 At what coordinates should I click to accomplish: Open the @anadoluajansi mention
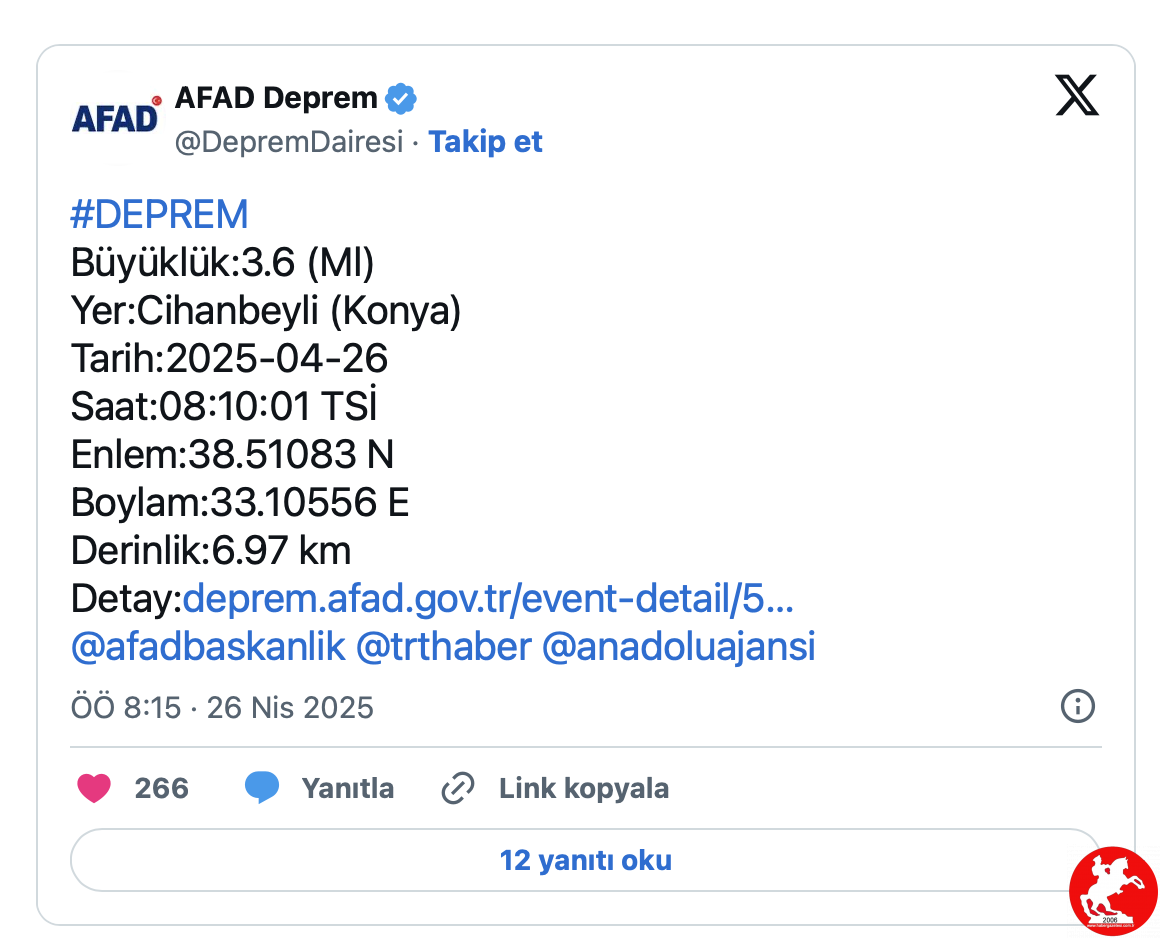(x=678, y=647)
